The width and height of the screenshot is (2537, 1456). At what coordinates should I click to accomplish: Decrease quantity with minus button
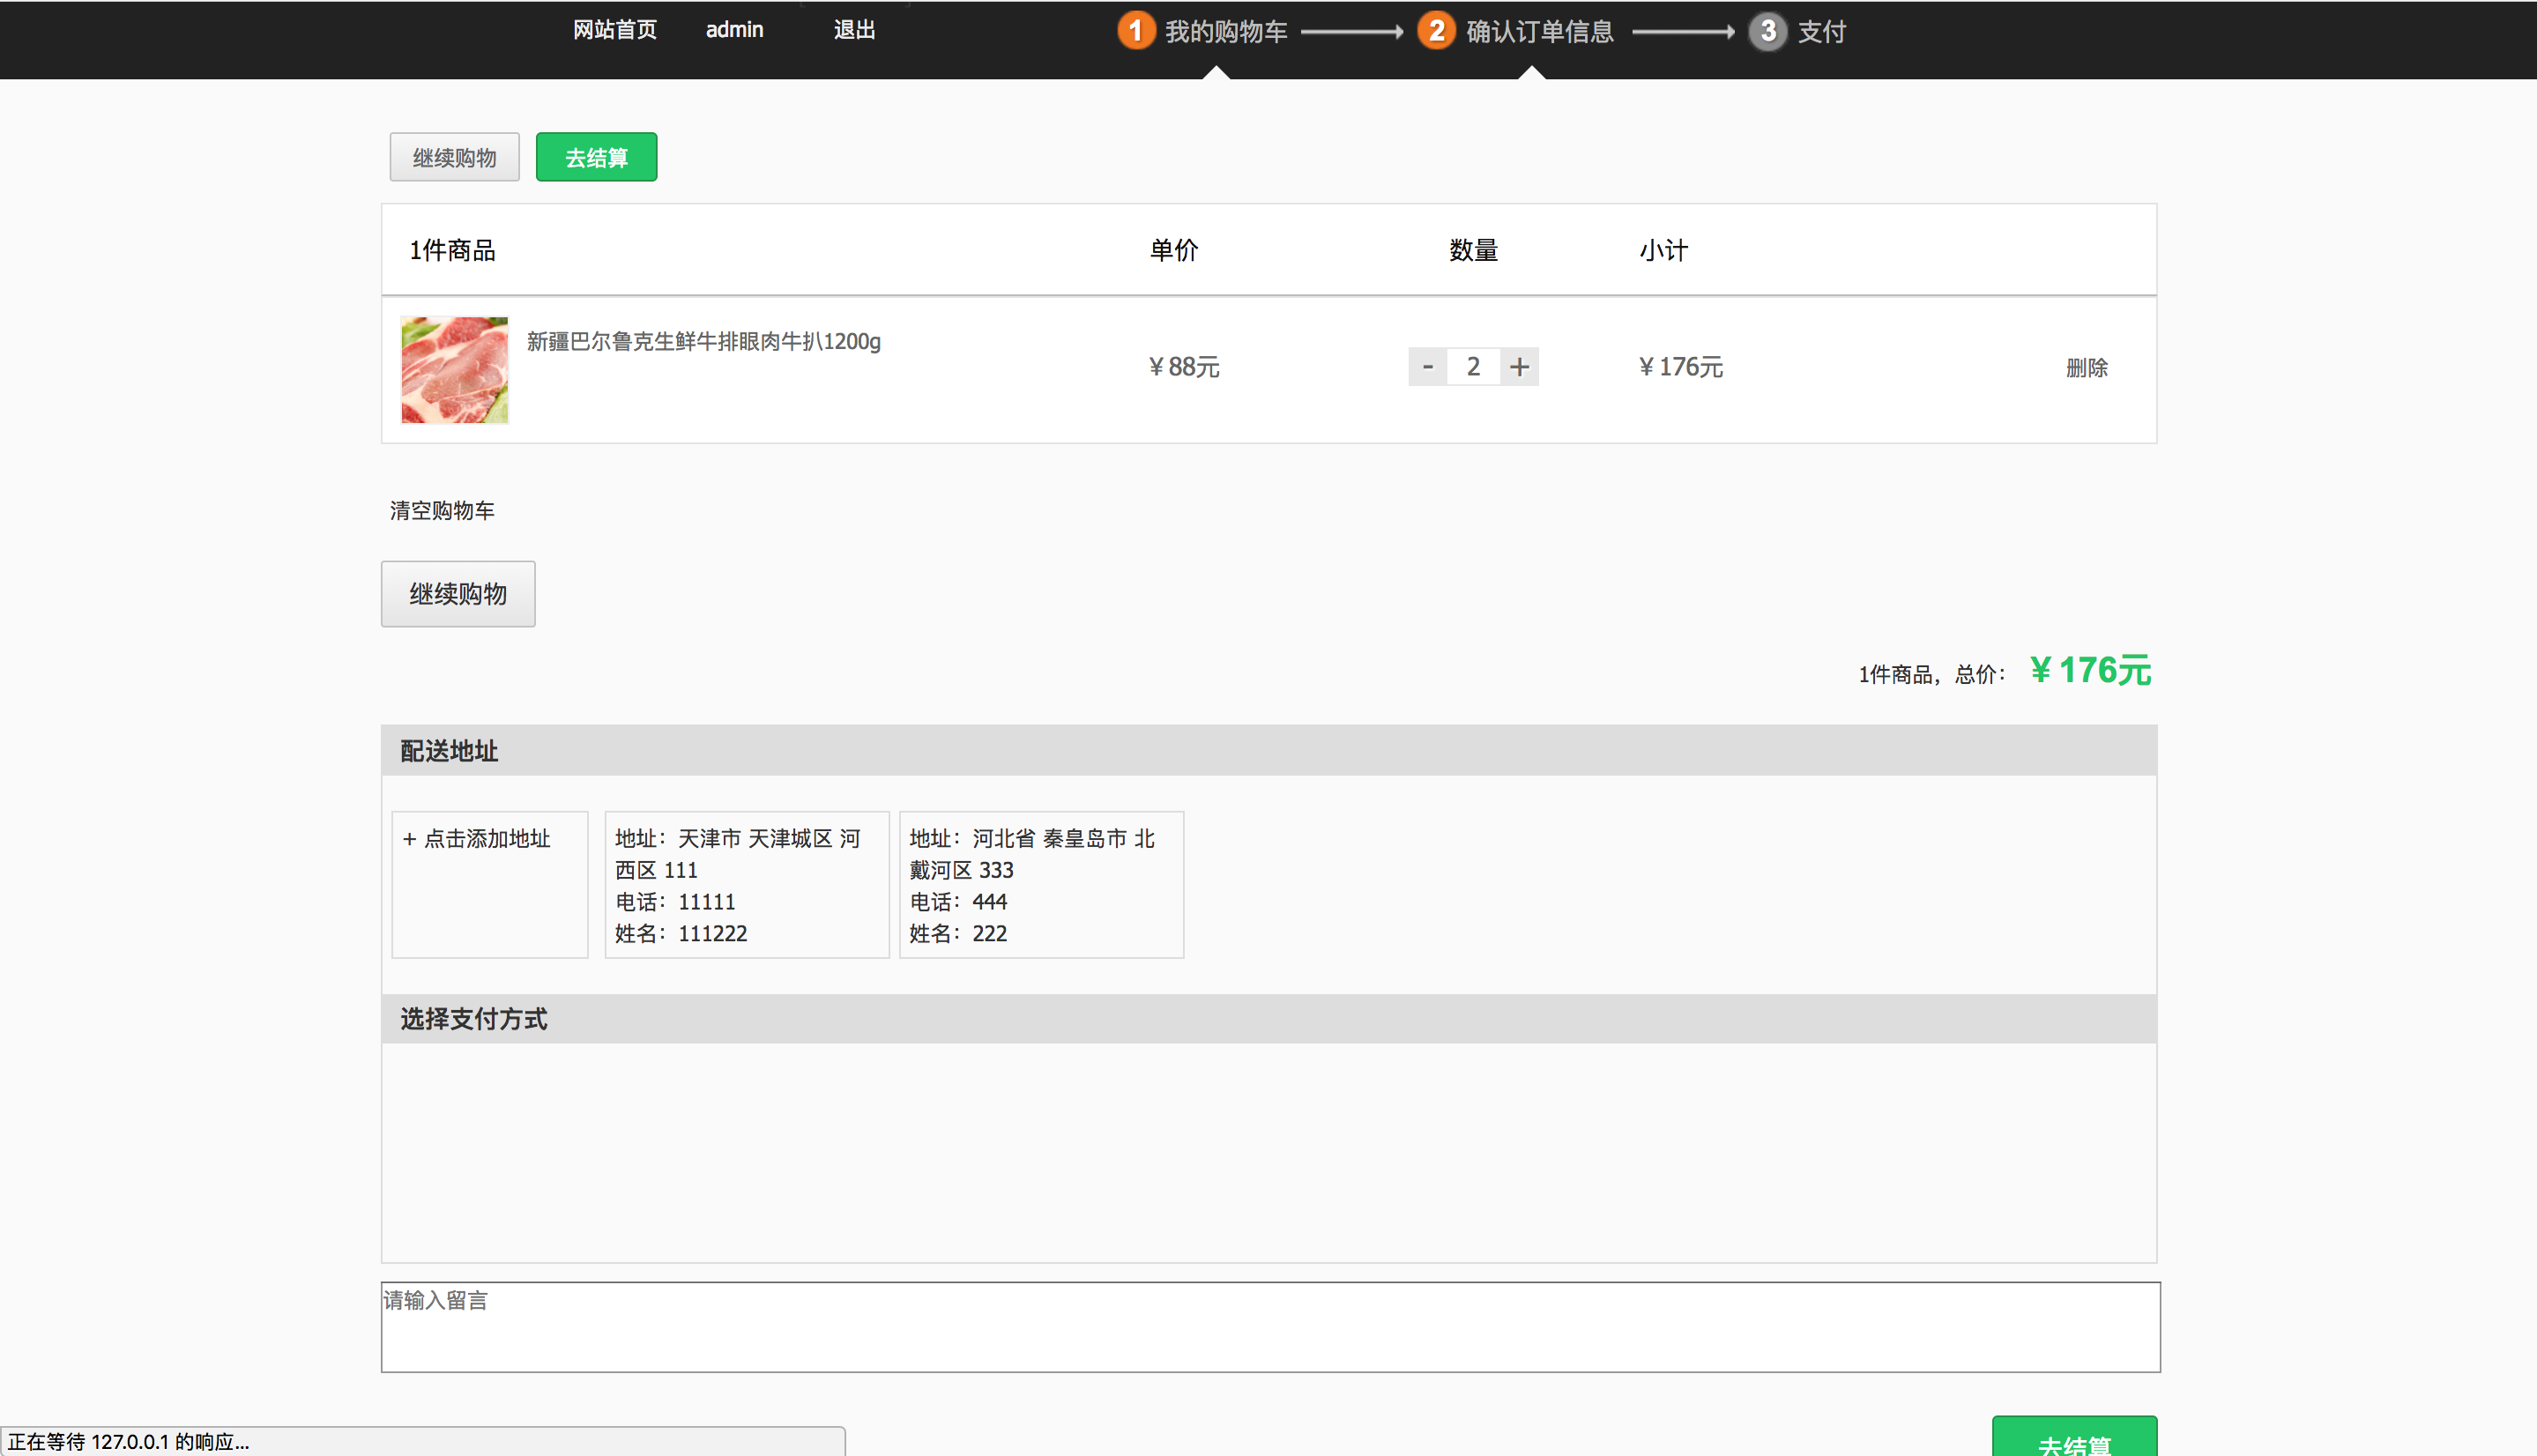1427,367
